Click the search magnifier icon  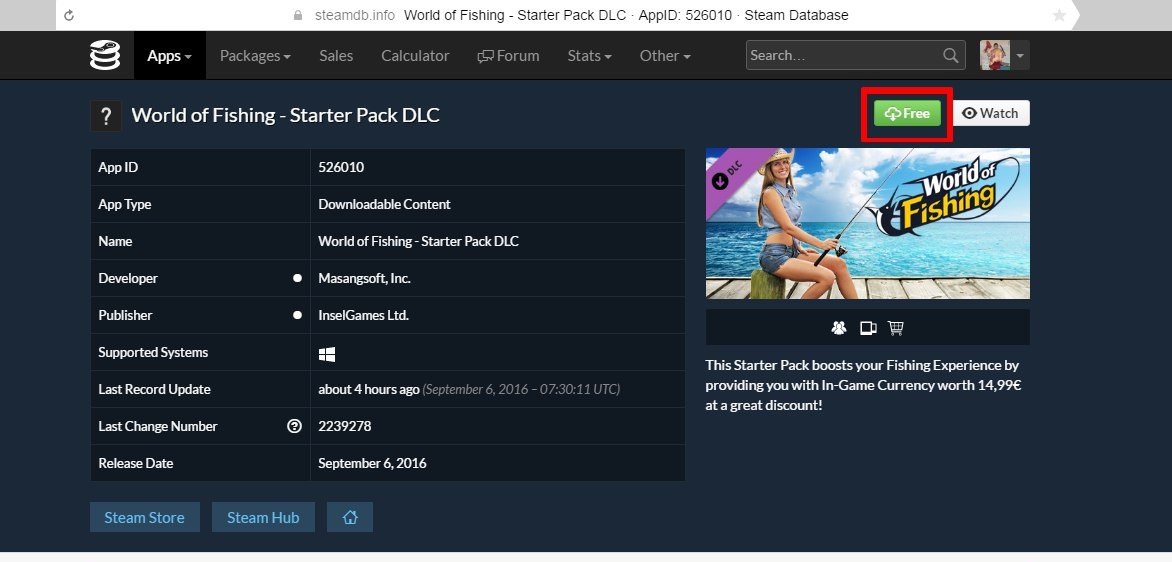click(950, 55)
